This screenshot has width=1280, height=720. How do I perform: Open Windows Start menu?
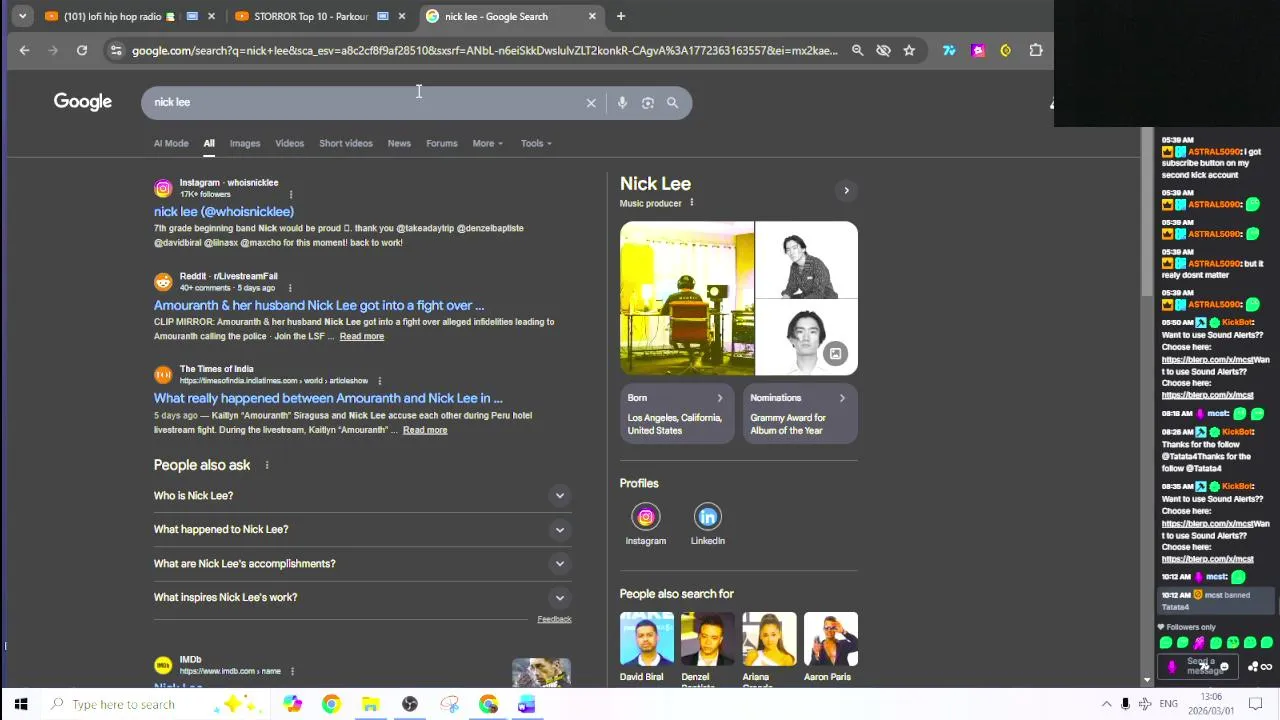pyautogui.click(x=20, y=704)
